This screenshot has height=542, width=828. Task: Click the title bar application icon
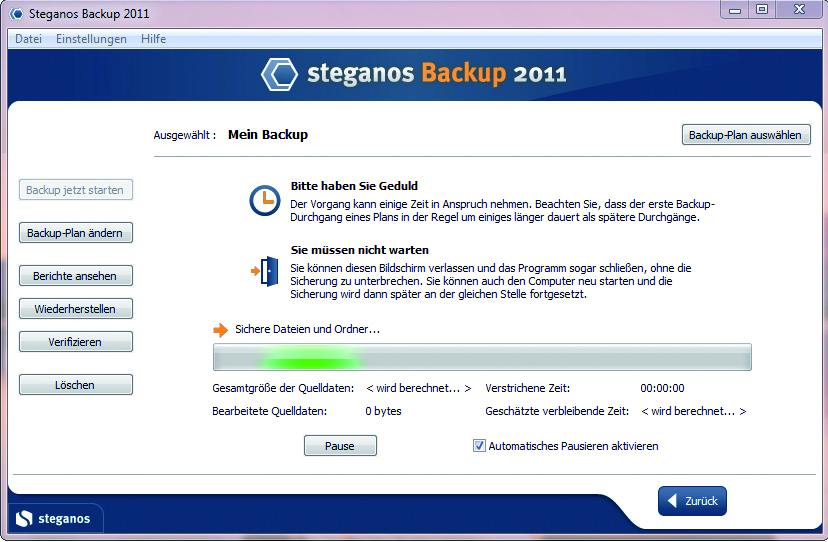point(16,14)
